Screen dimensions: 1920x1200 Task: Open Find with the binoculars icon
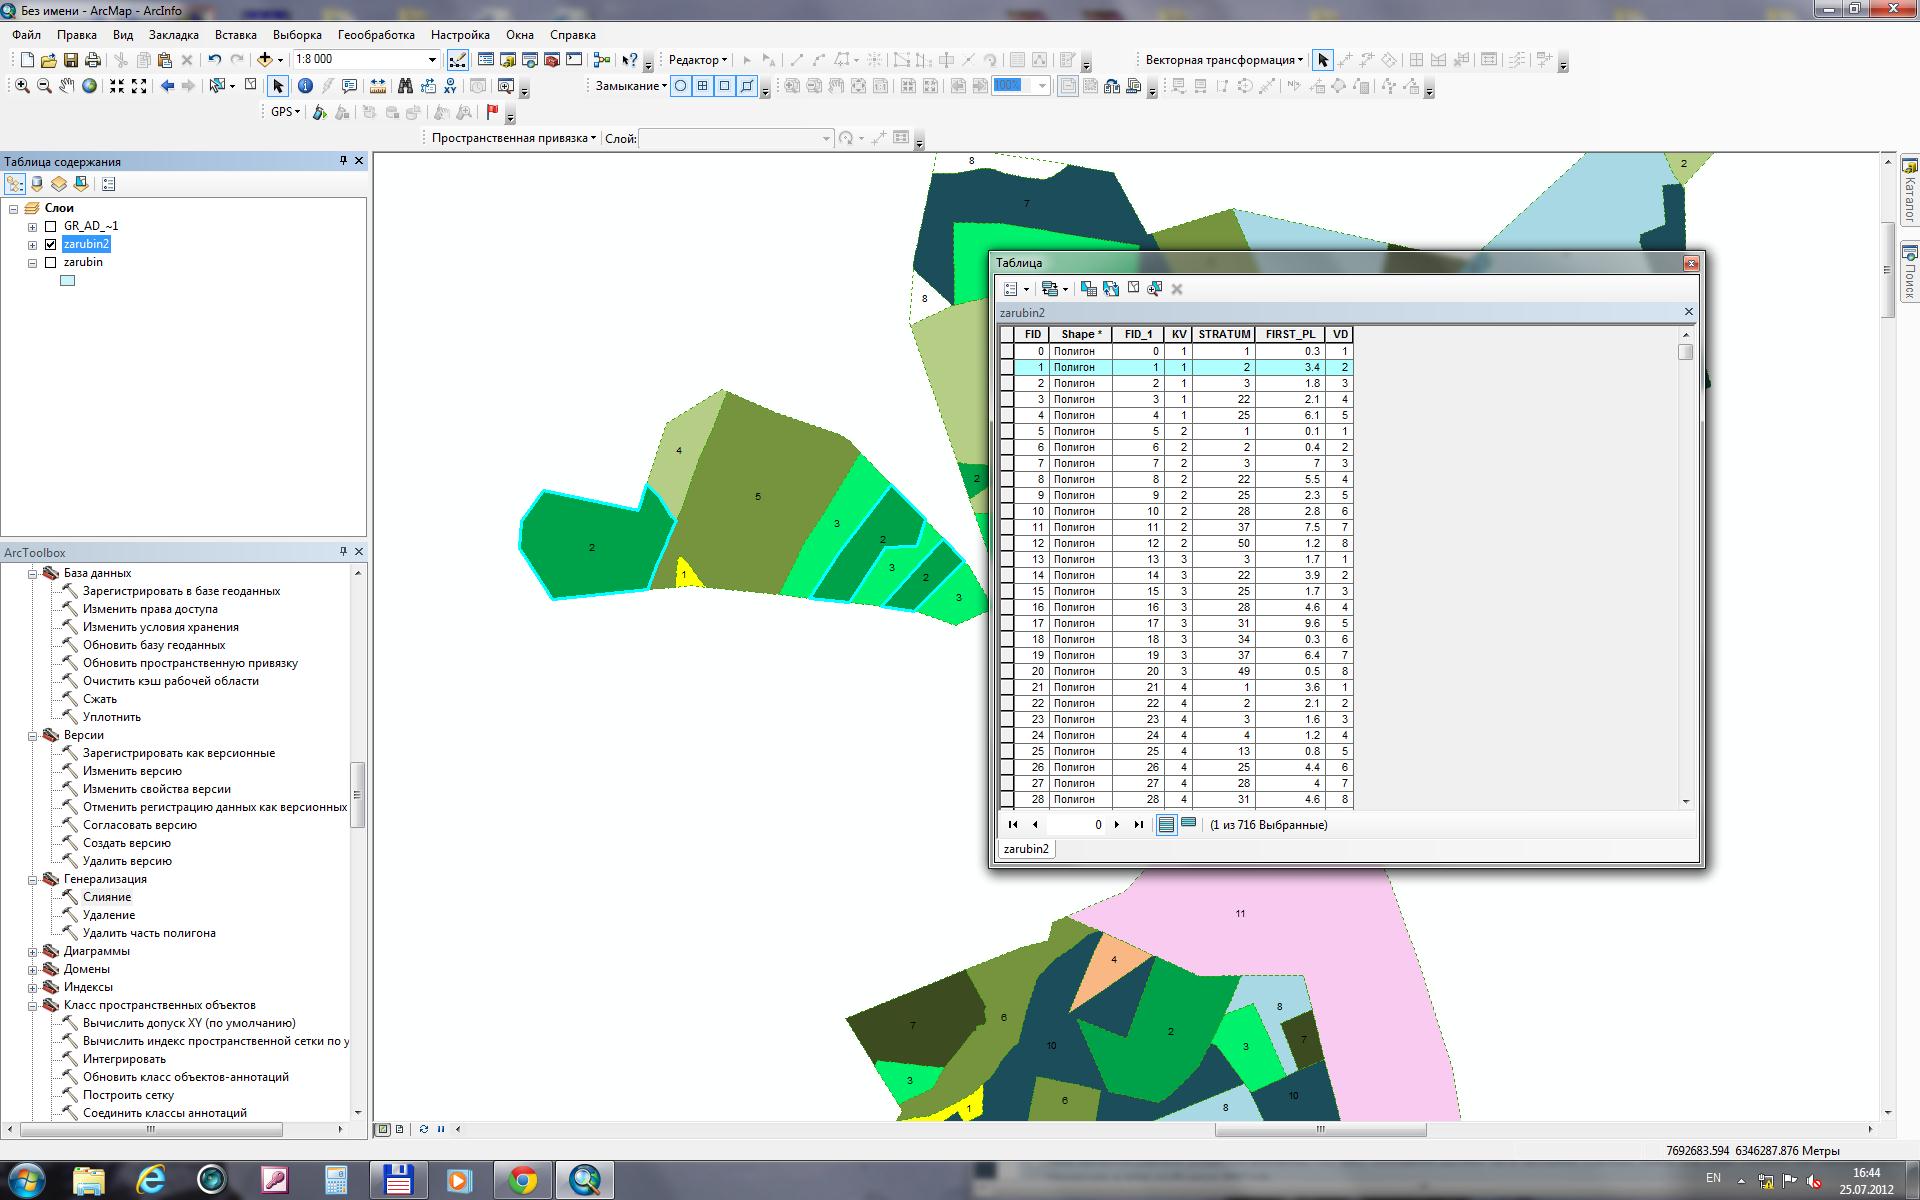tap(406, 86)
